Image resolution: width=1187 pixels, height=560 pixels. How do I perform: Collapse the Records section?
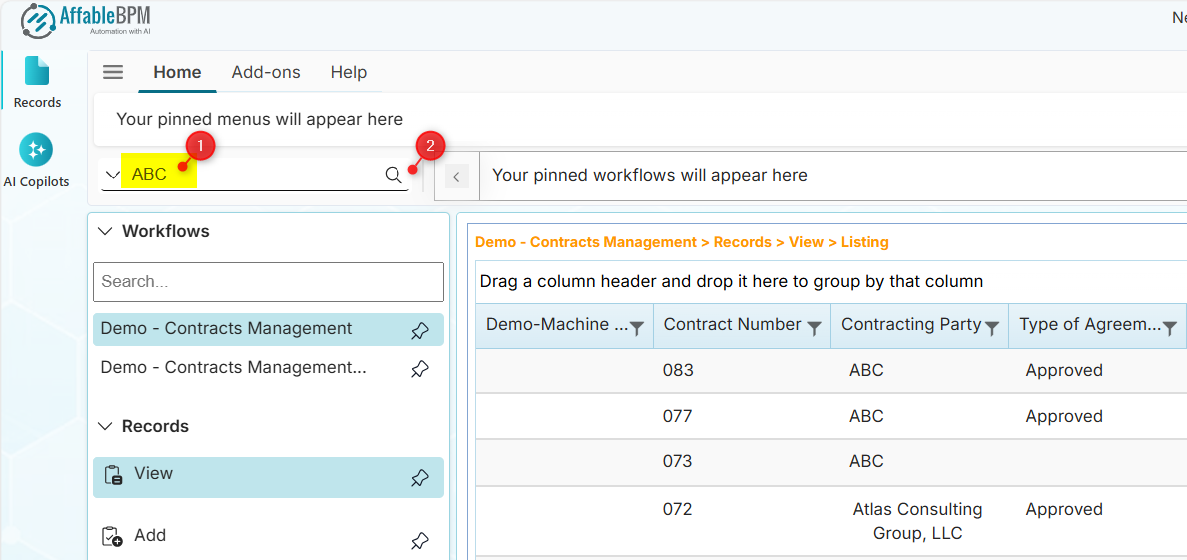(x=105, y=426)
